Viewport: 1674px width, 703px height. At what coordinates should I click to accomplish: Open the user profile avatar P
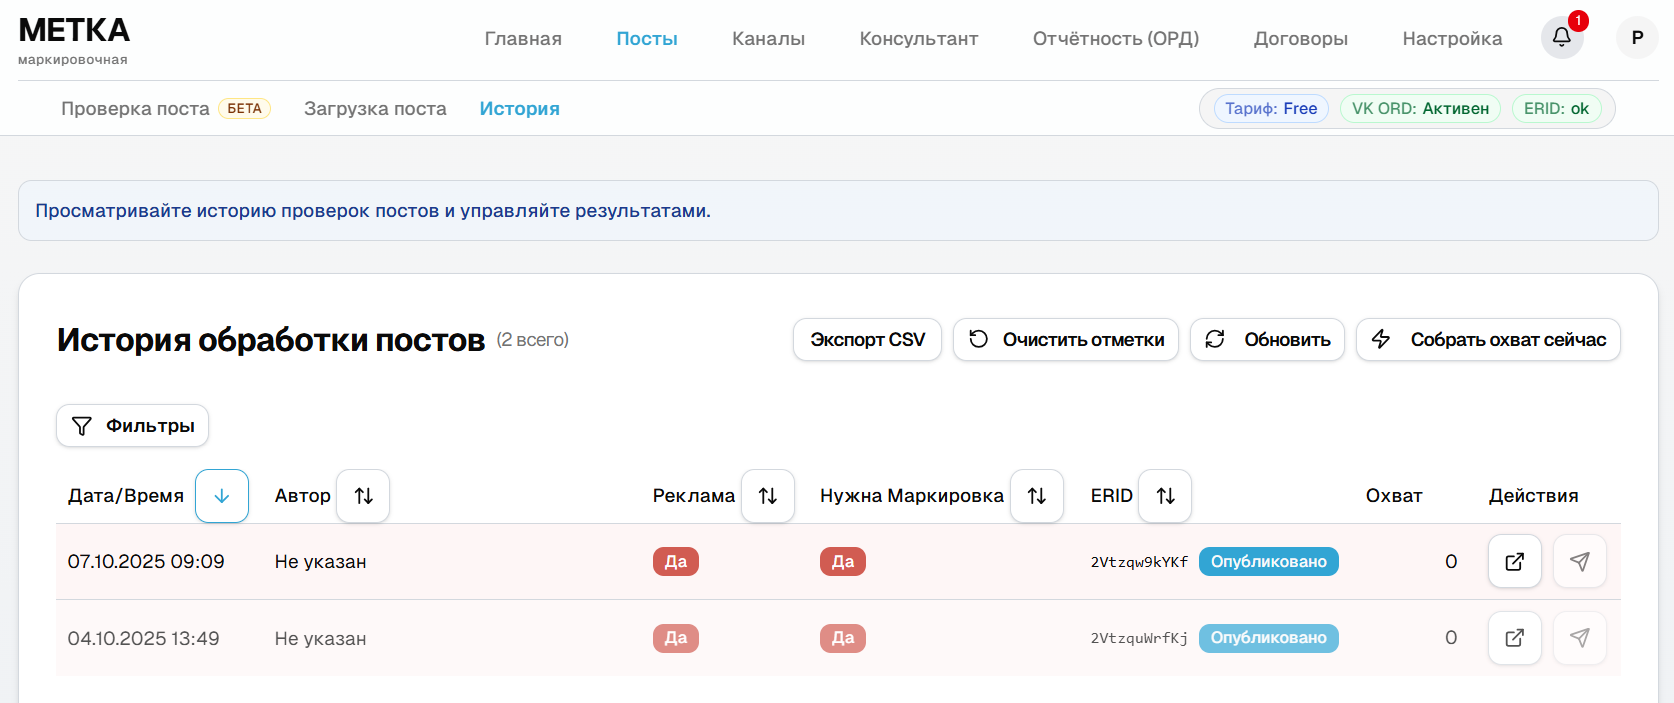pyautogui.click(x=1637, y=38)
